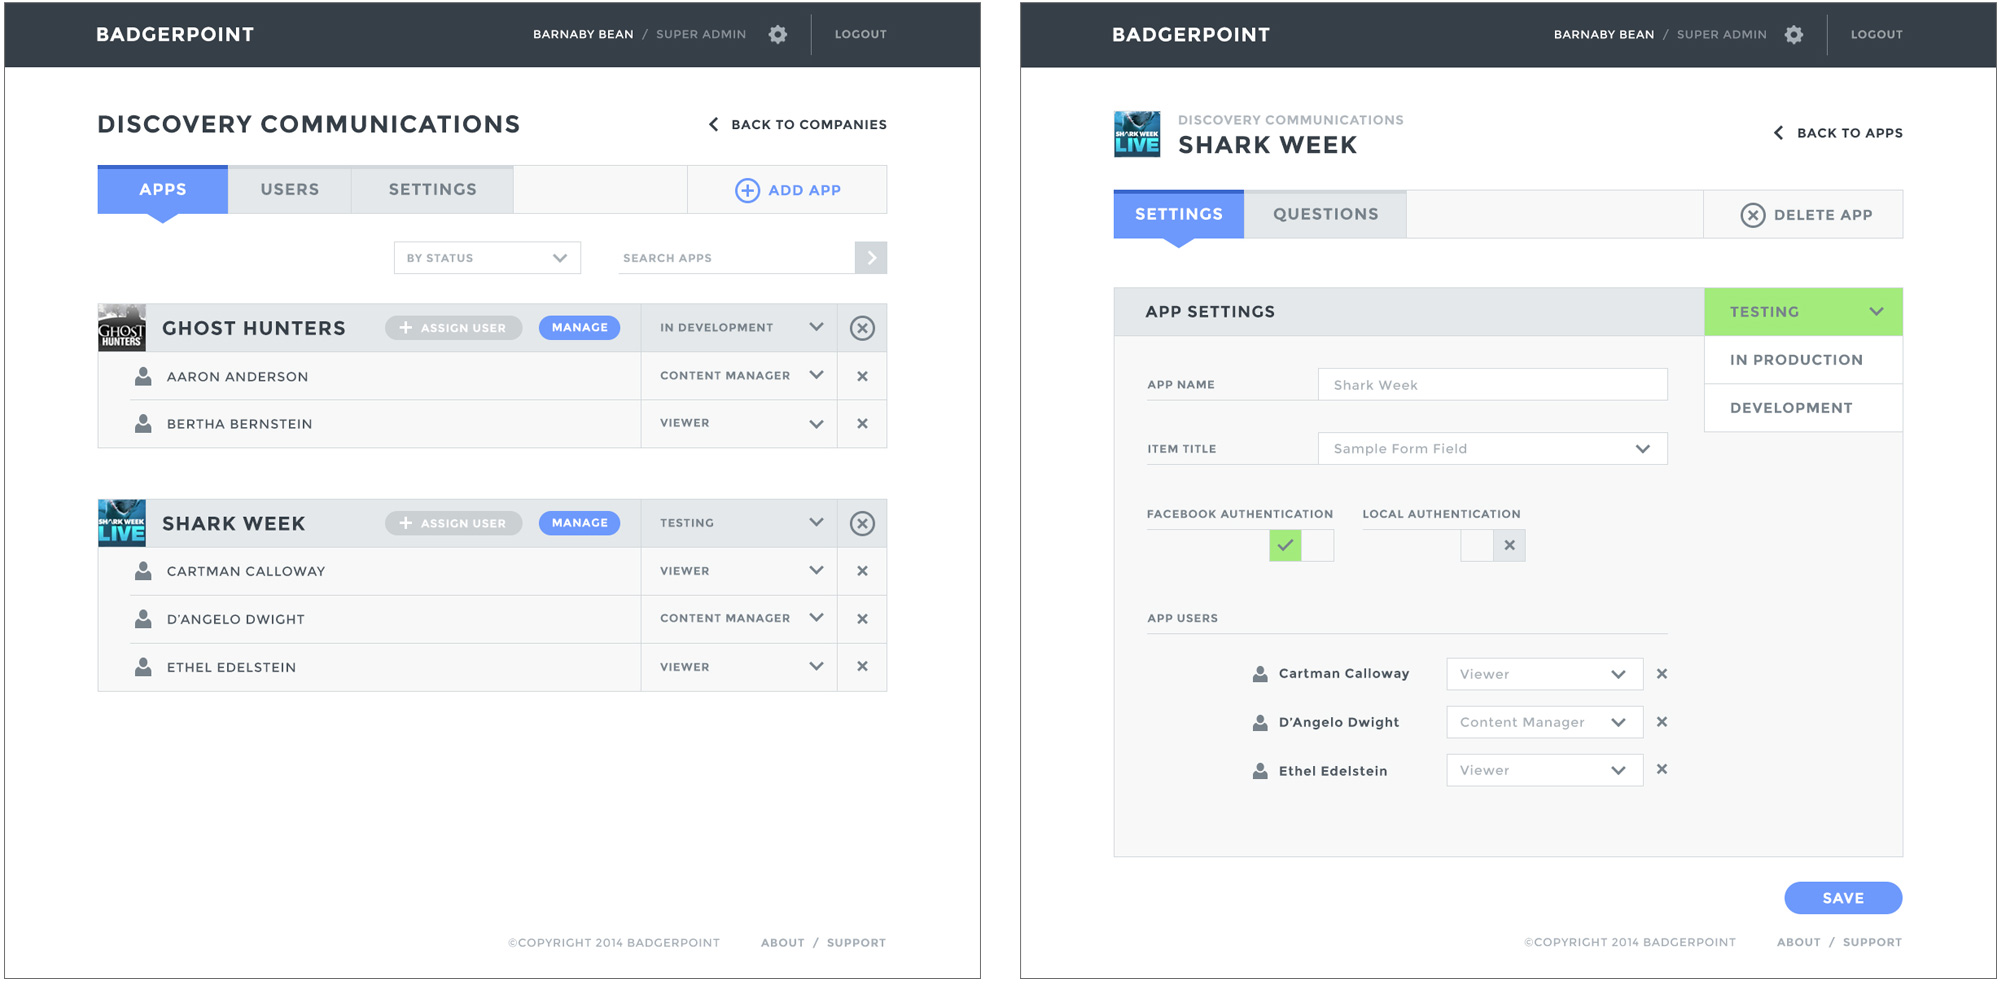Remove Bertha Bernstein from Ghost Hunters
Viewport: 2000px width, 1000px height.
862,424
